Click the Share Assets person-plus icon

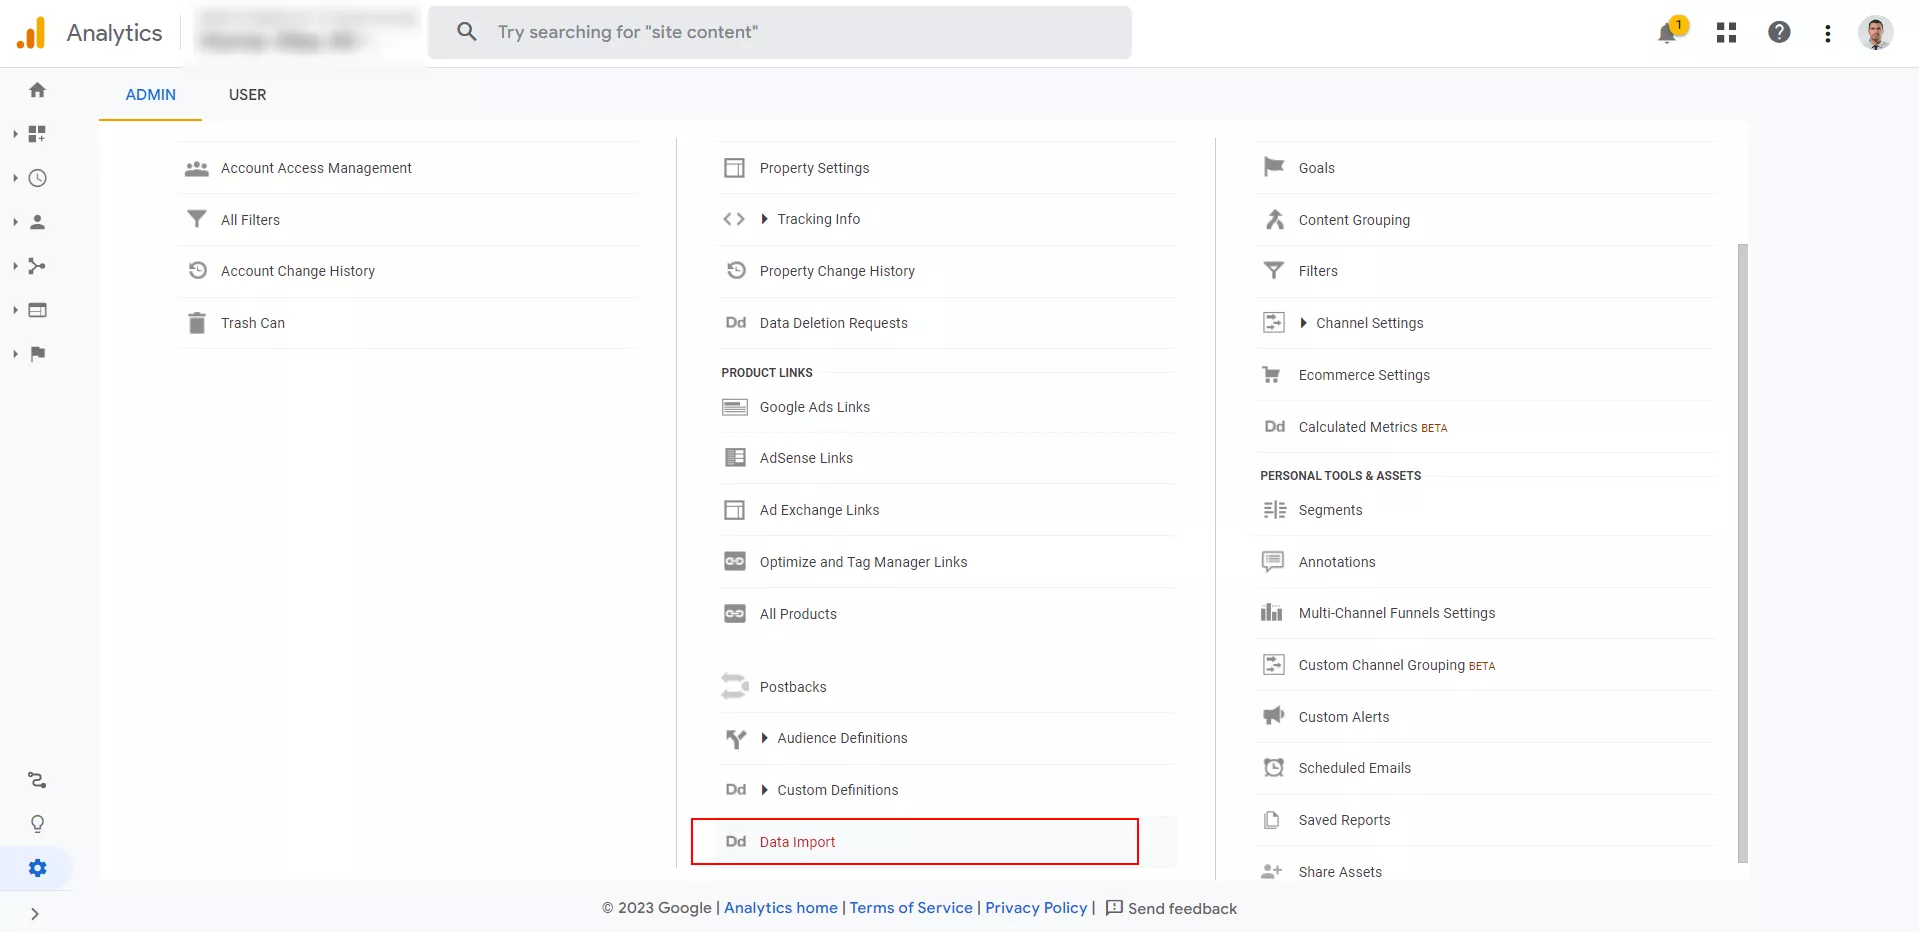tap(1272, 871)
